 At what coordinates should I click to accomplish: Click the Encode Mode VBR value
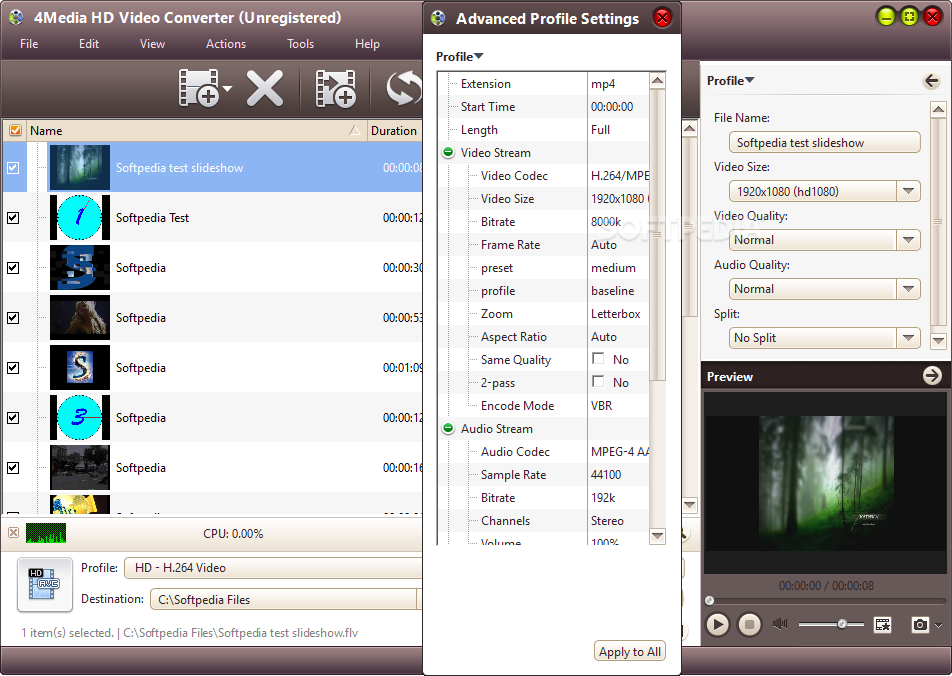pos(602,406)
